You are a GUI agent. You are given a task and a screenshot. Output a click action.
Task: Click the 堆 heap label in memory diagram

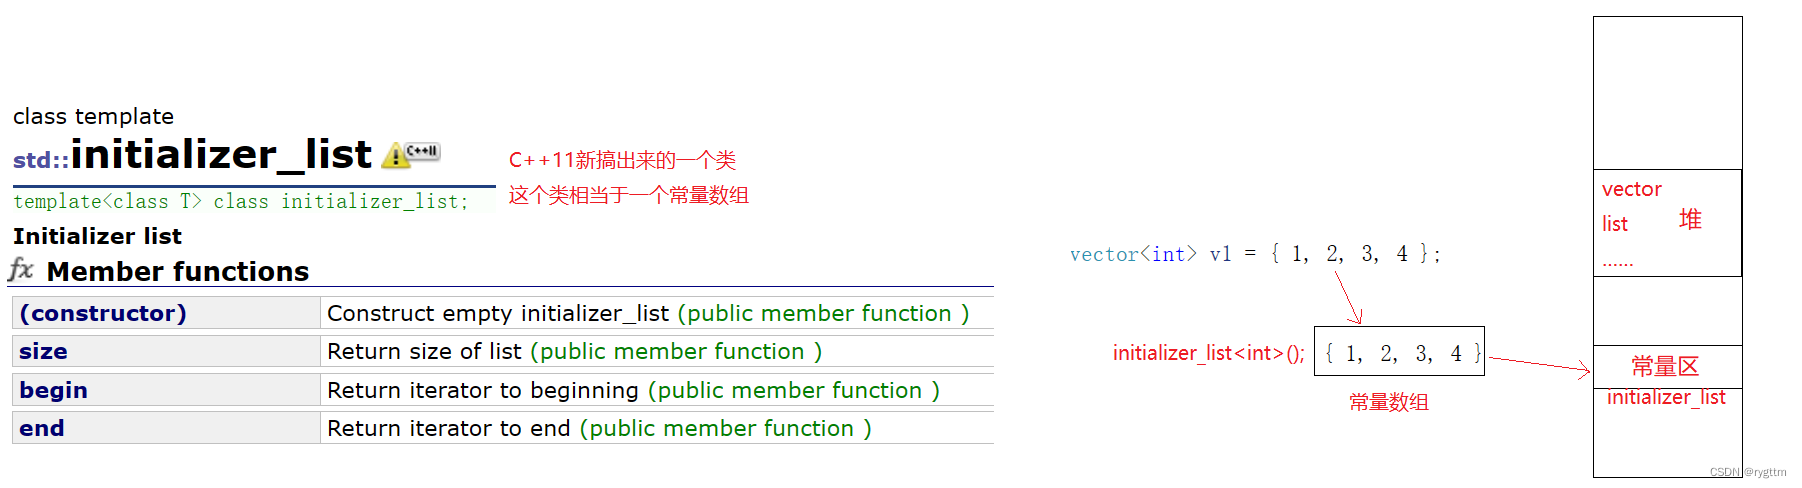1690,220
